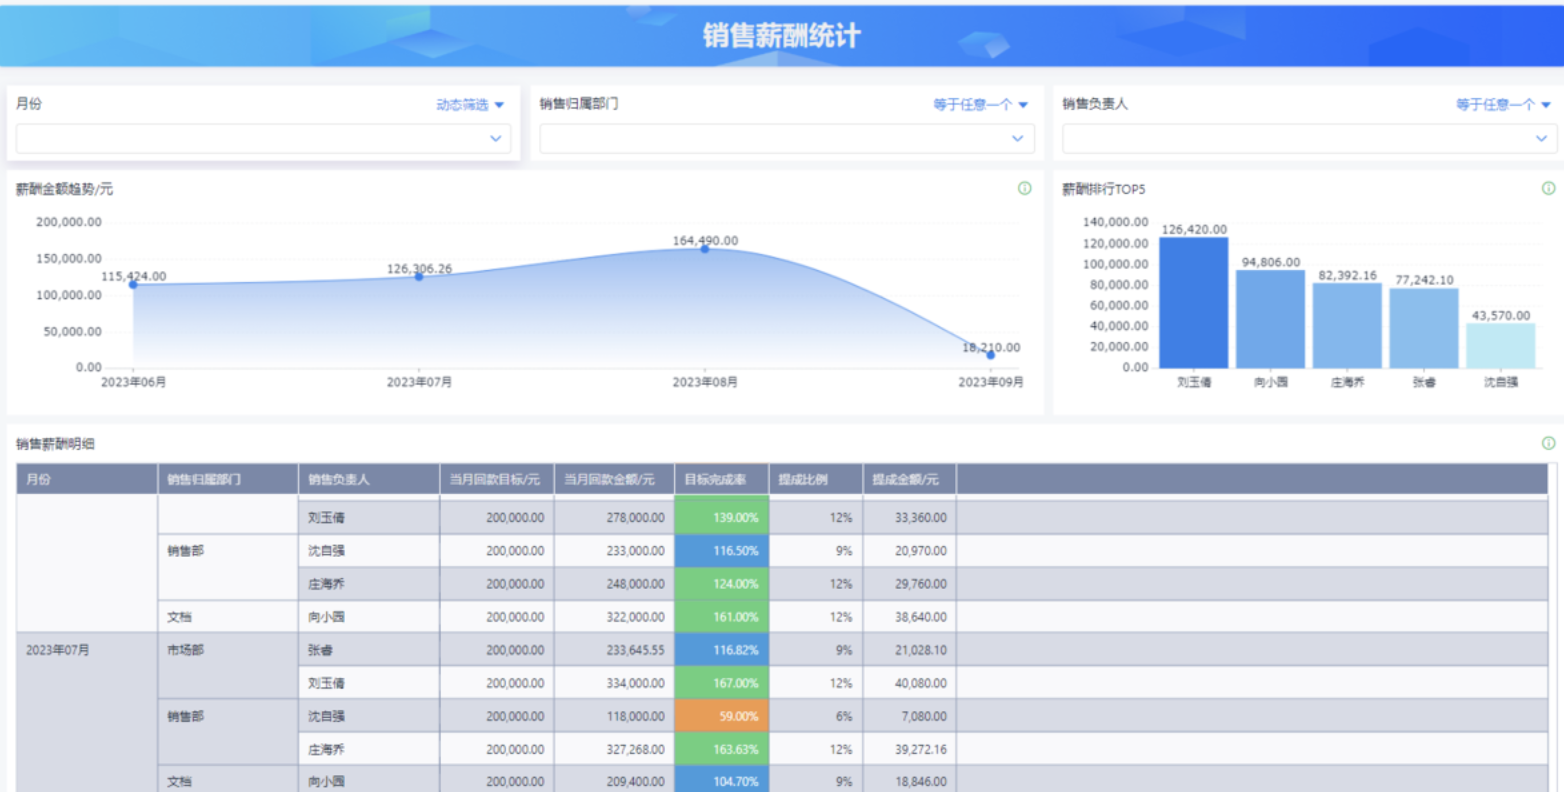The image size is (1564, 792).
Task: Click green 124.00% completion cell
Action: (721, 584)
